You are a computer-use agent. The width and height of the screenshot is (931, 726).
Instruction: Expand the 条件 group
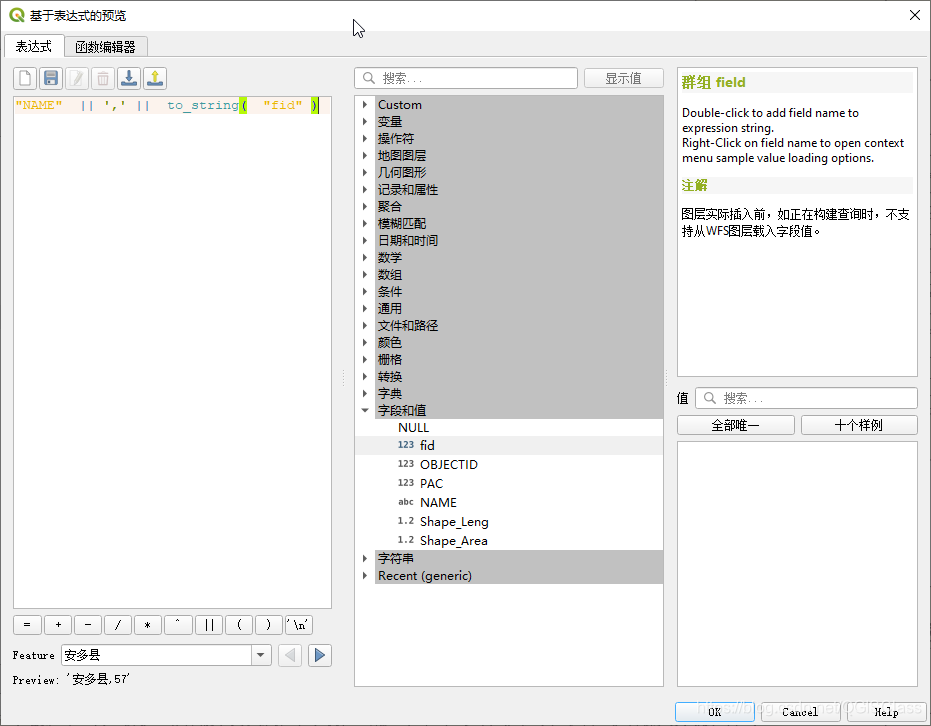[x=365, y=291]
